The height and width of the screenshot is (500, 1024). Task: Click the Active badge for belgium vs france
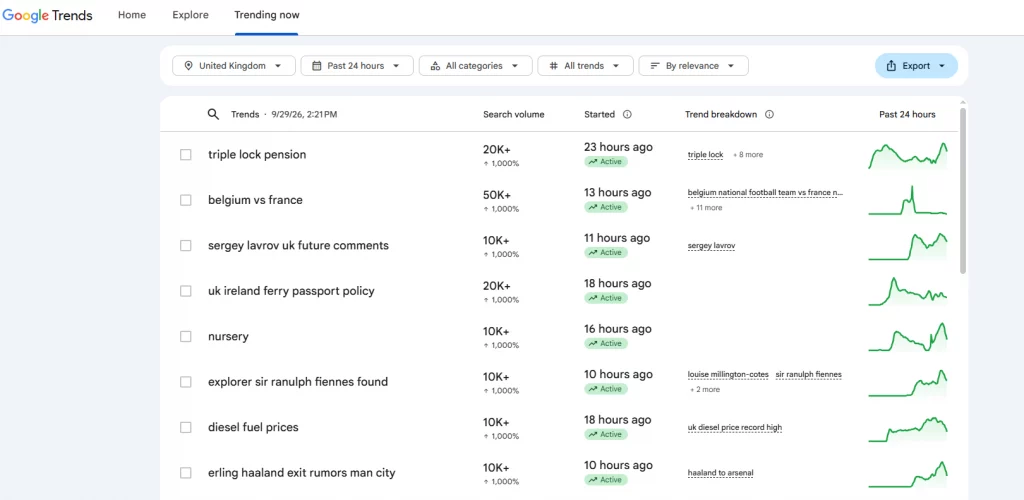point(606,207)
